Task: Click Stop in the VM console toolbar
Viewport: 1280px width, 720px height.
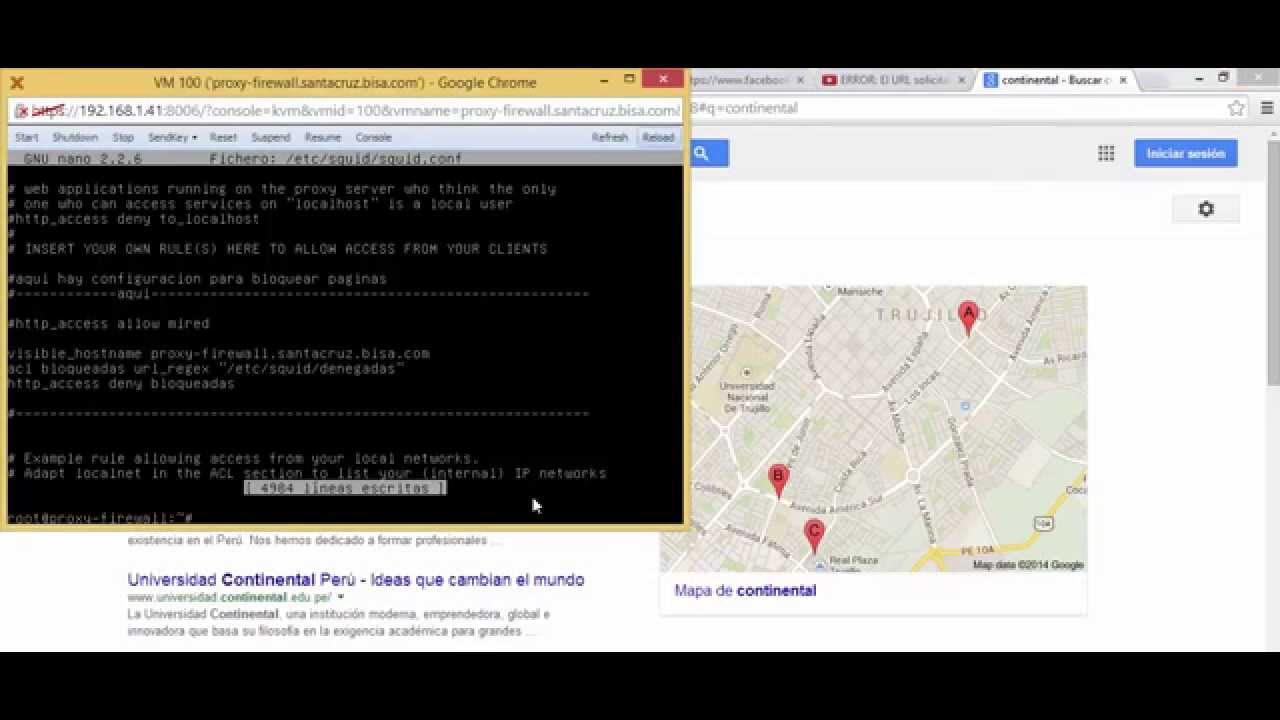Action: [123, 137]
